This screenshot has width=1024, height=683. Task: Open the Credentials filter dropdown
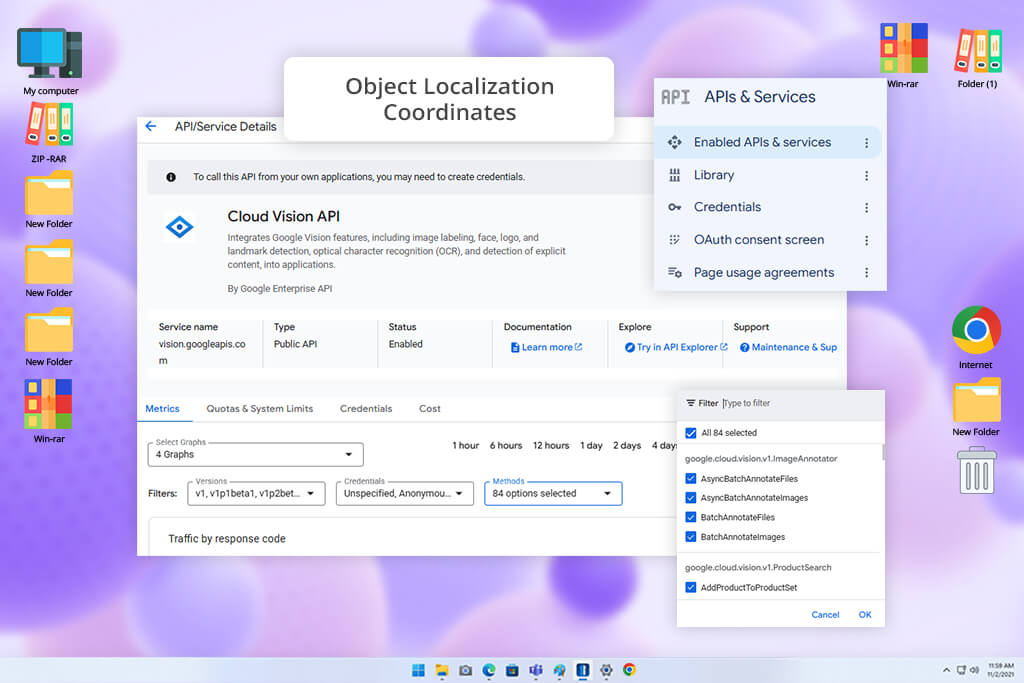(x=405, y=494)
